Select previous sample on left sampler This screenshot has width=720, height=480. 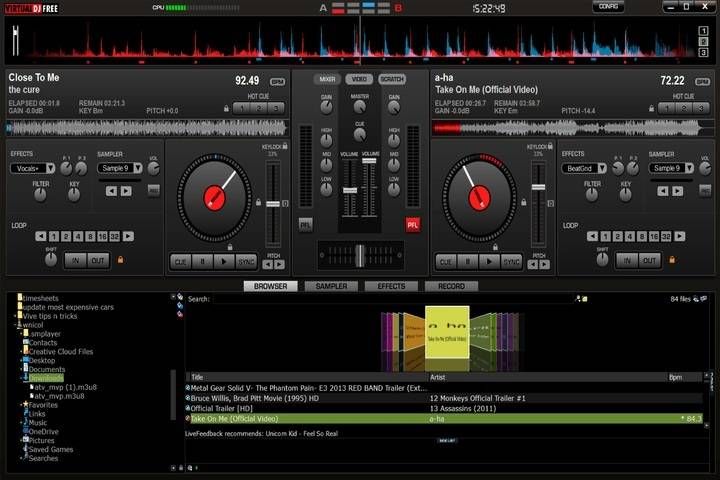coord(111,191)
